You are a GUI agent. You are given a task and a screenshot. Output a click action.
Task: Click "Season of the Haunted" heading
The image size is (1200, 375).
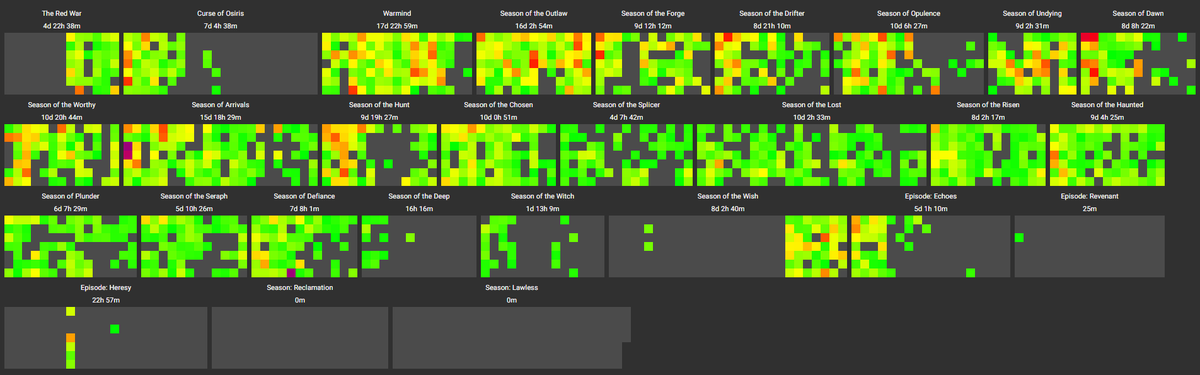coord(1107,105)
